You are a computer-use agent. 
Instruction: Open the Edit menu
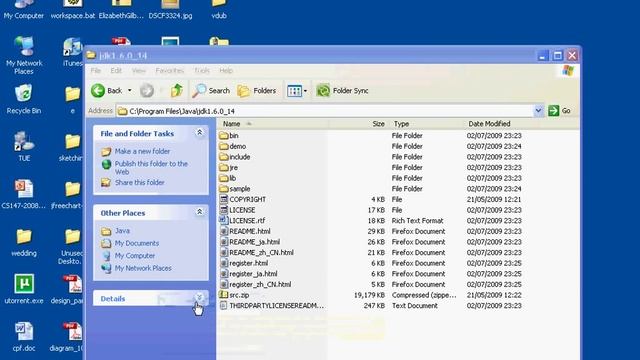pos(116,71)
